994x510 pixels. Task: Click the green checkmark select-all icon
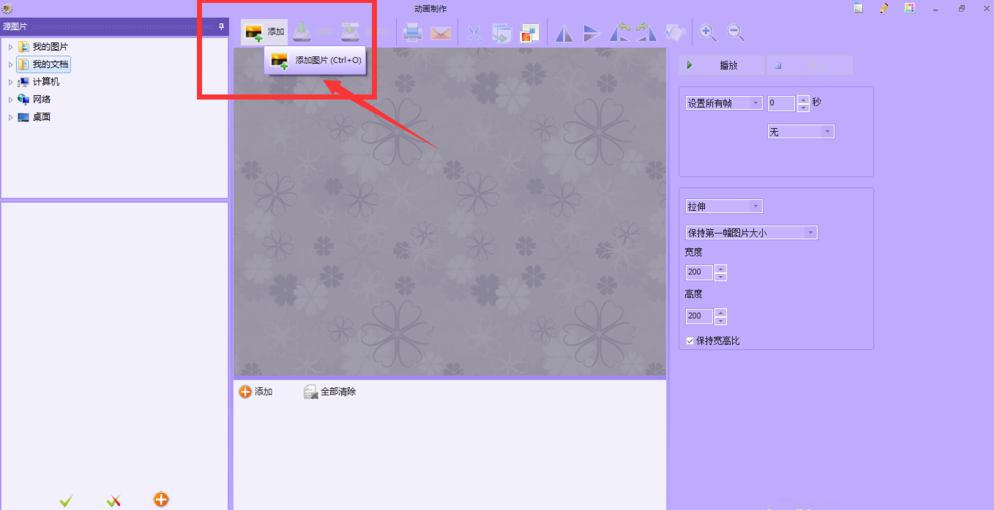pyautogui.click(x=67, y=500)
